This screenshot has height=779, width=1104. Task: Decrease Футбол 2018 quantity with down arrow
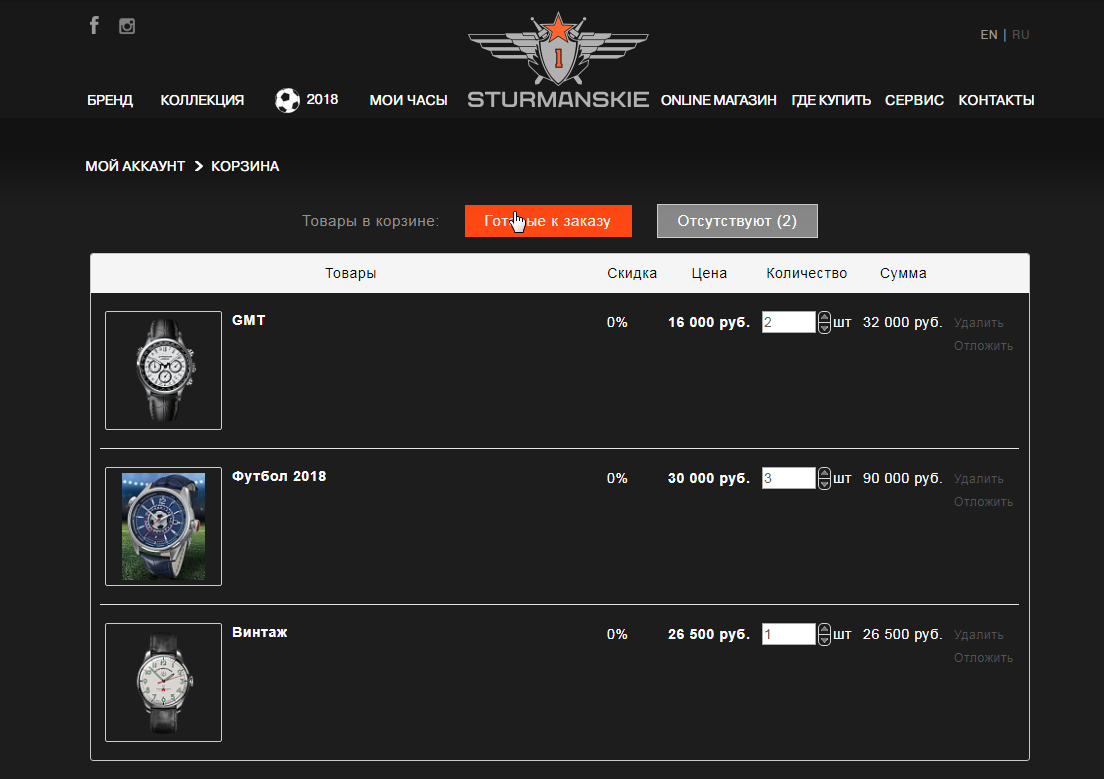pyautogui.click(x=824, y=485)
